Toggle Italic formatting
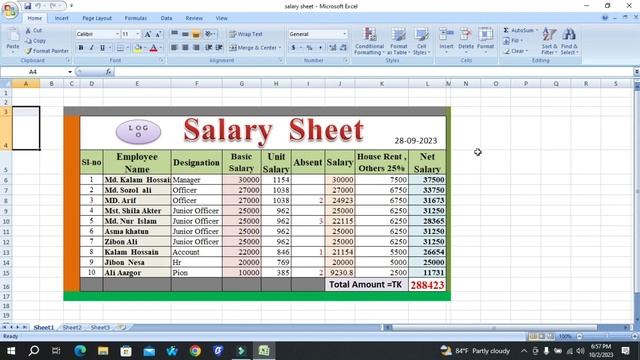Screen dimensions: 640x360 pos(91,48)
